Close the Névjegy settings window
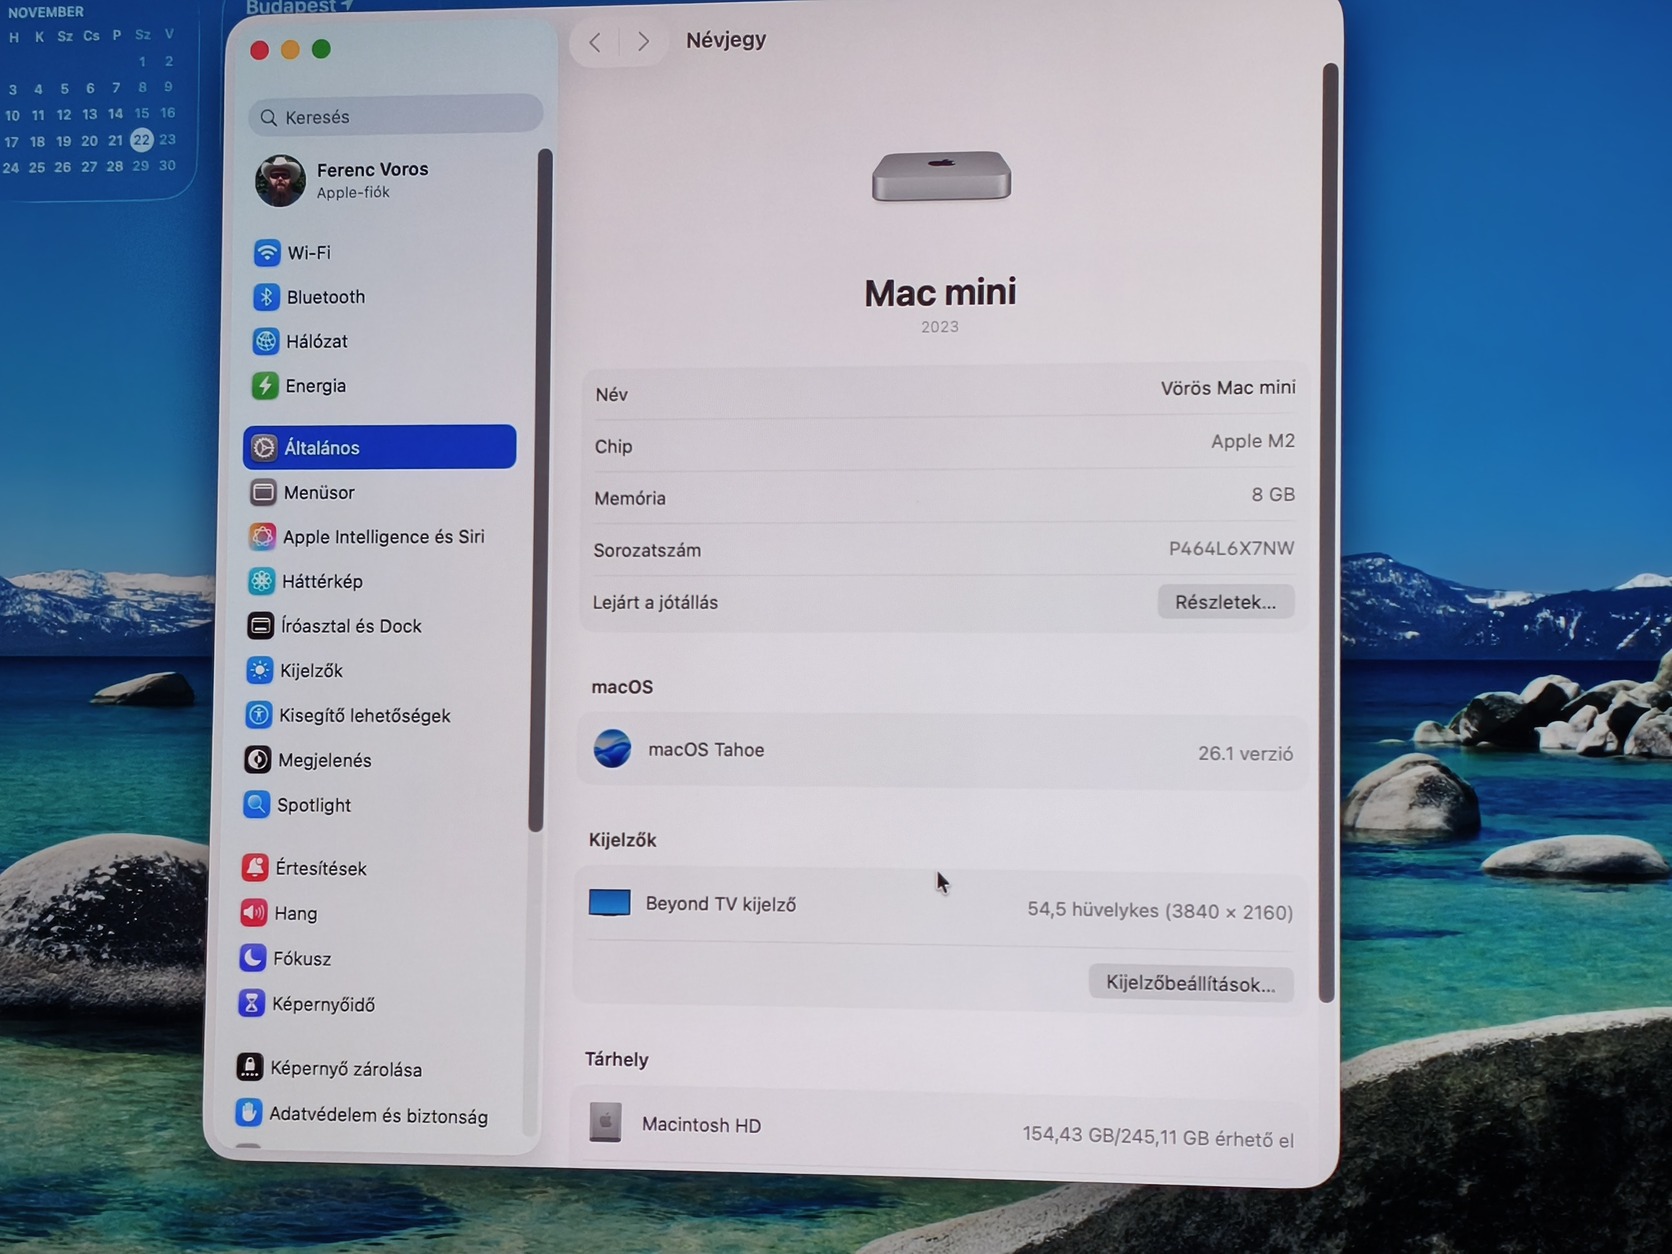This screenshot has width=1672, height=1254. [x=259, y=50]
